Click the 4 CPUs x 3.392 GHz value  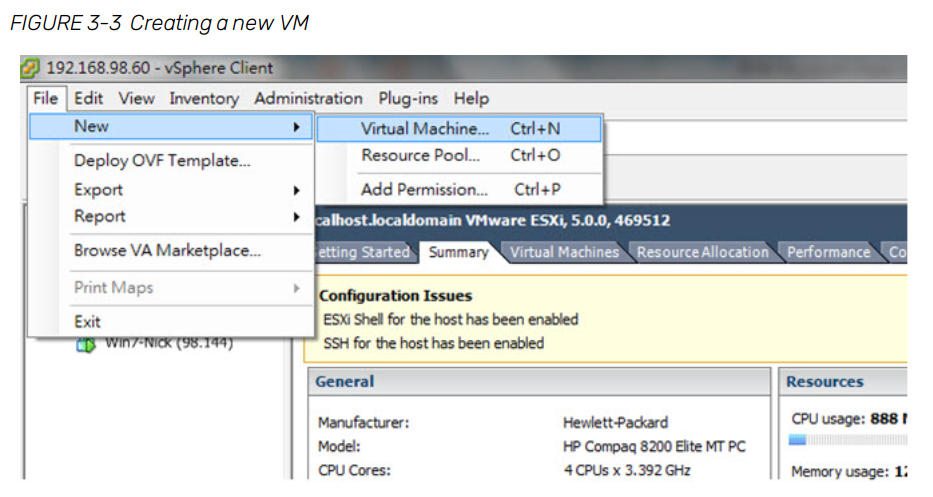(x=627, y=470)
